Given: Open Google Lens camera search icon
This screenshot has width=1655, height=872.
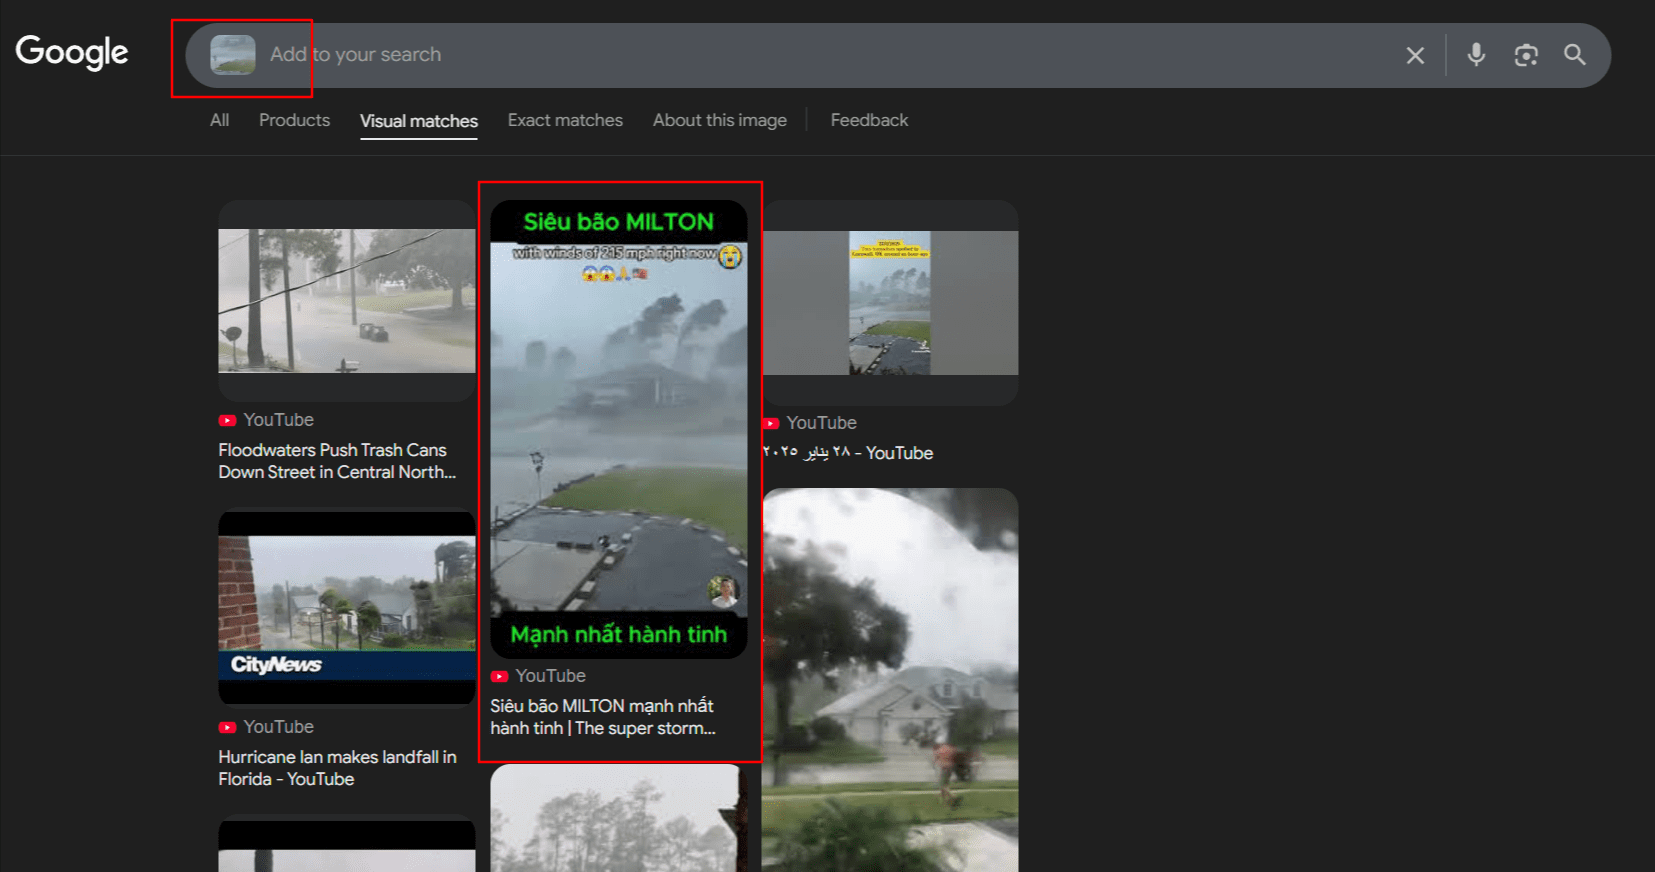Looking at the screenshot, I should pos(1525,55).
